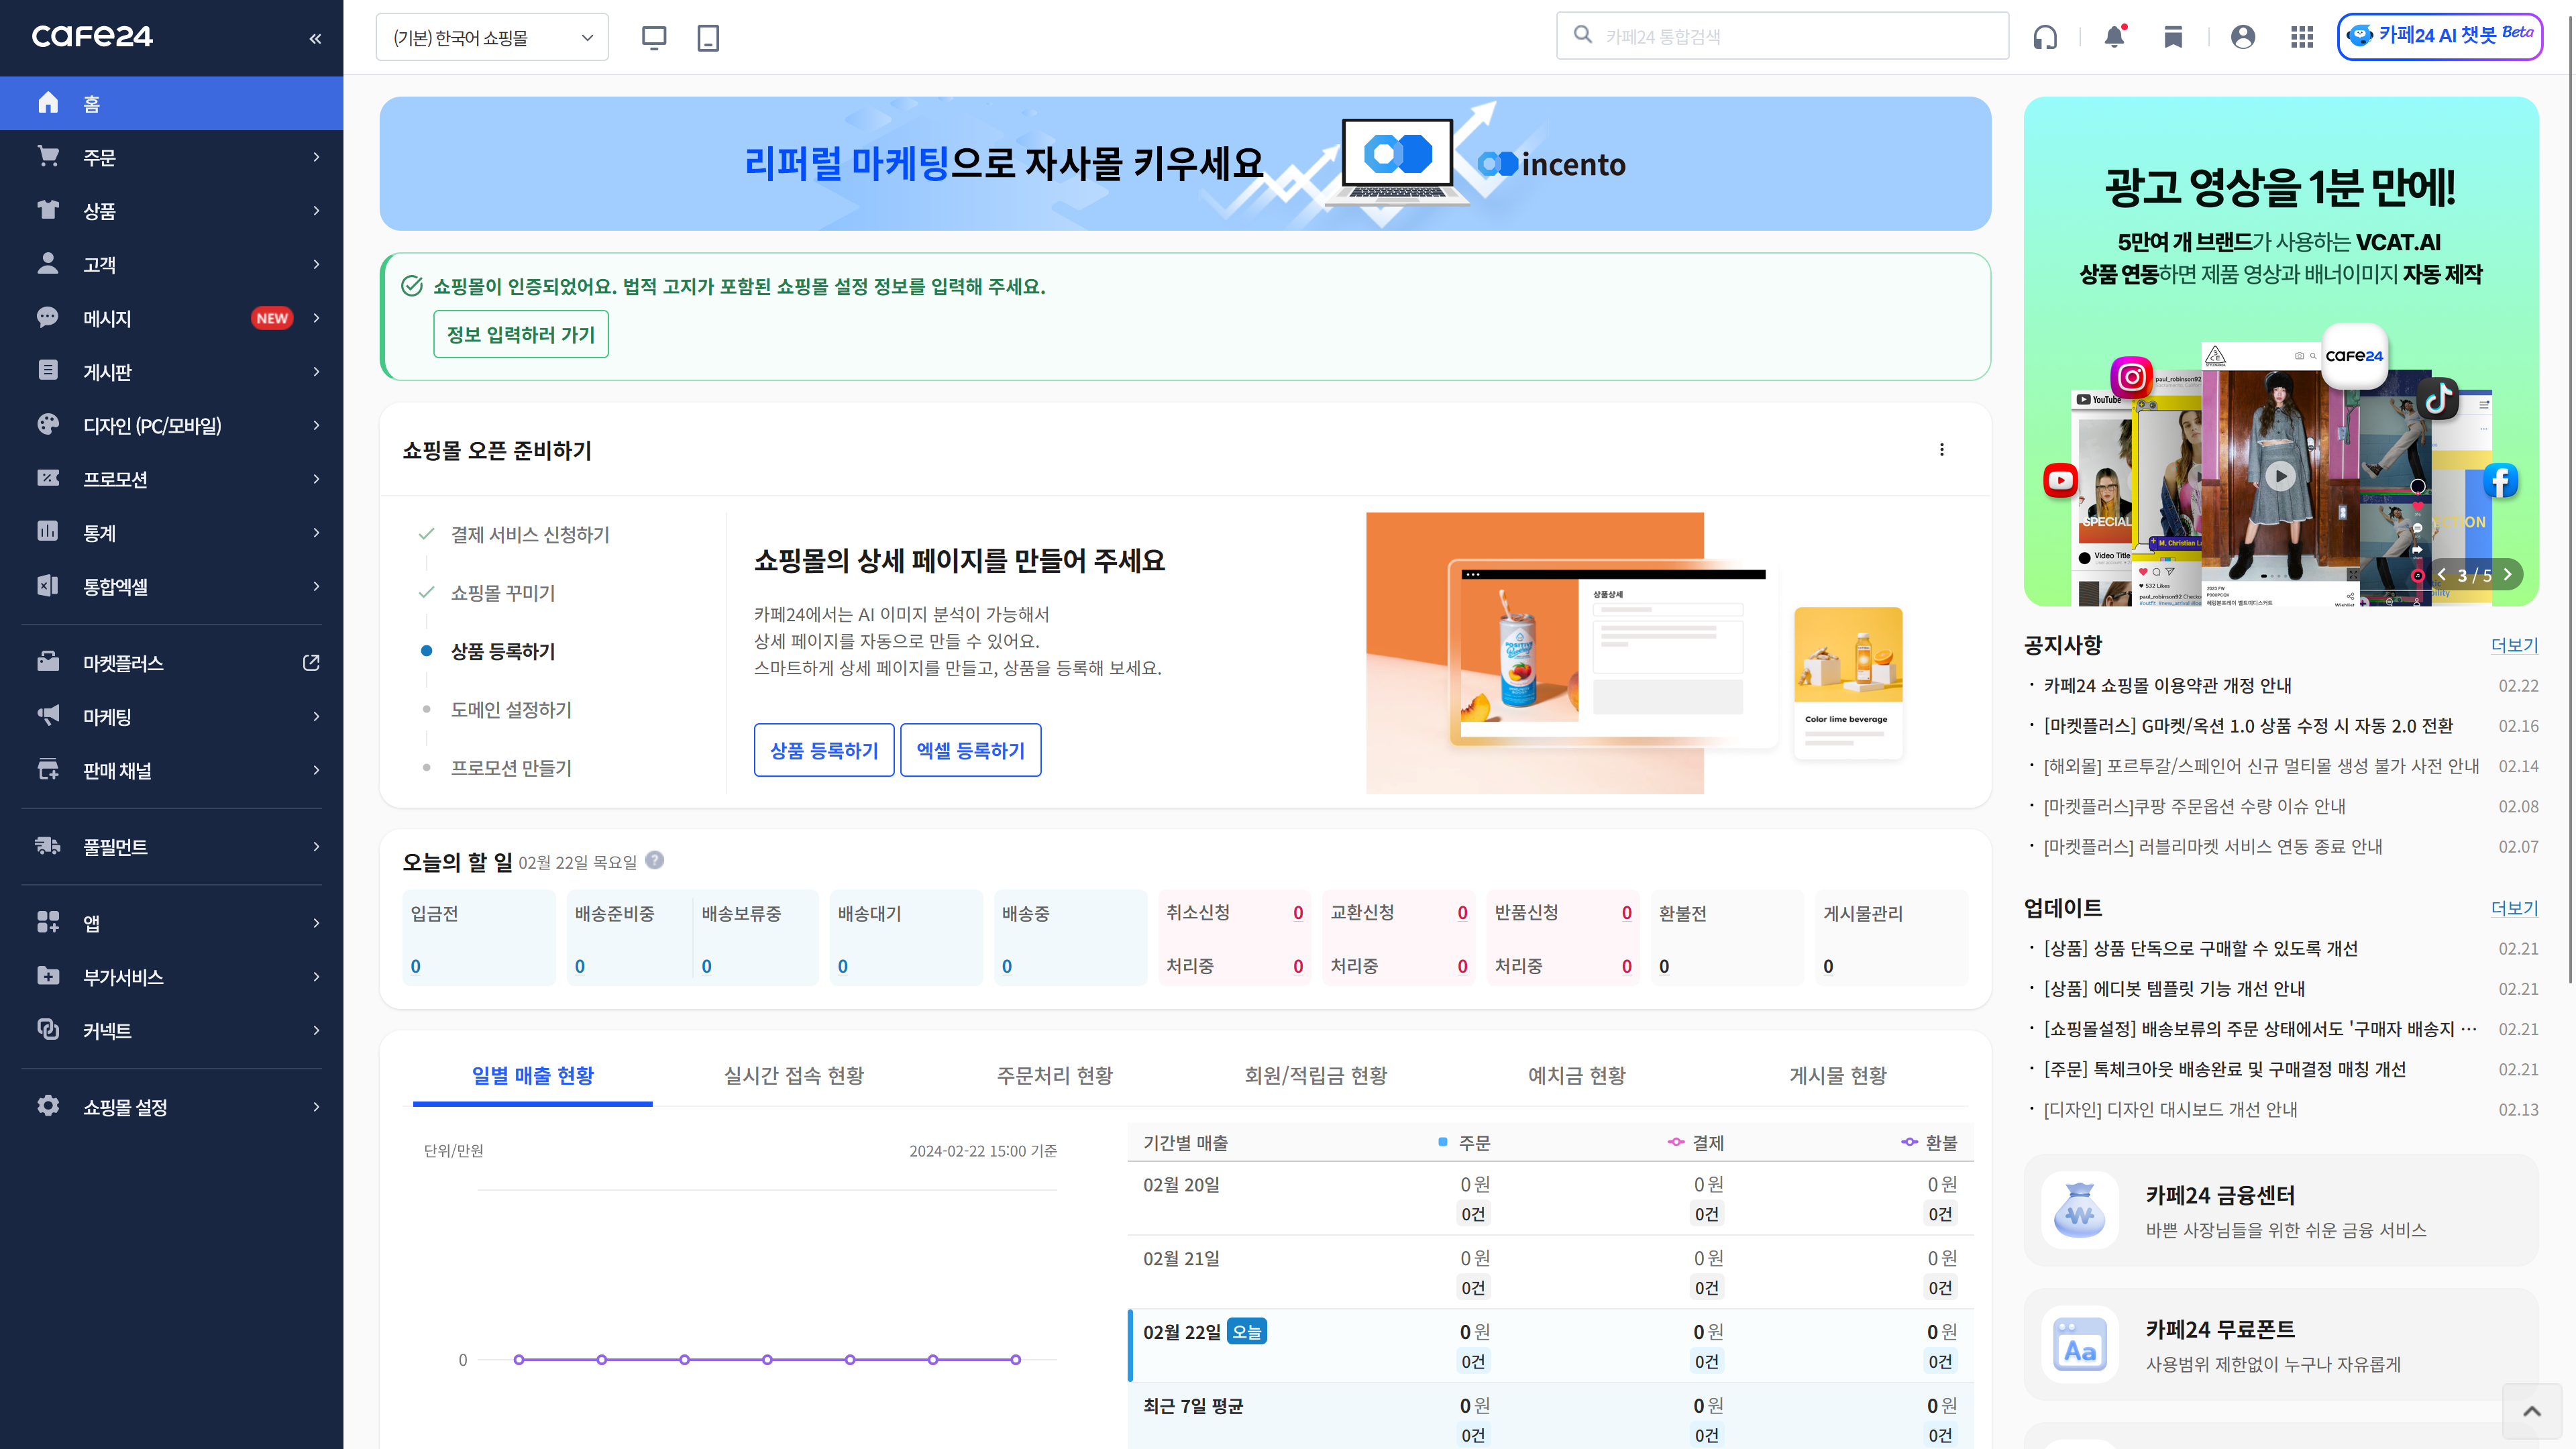This screenshot has width=2576, height=1449.
Task: Click the 엑셀 등록하기 button
Action: (x=970, y=750)
